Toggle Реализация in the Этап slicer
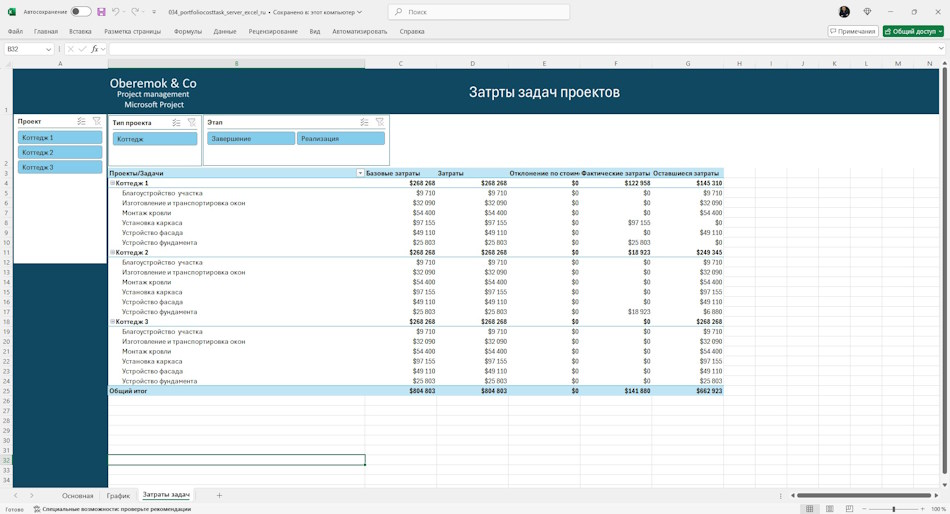This screenshot has width=950, height=514. 340,138
